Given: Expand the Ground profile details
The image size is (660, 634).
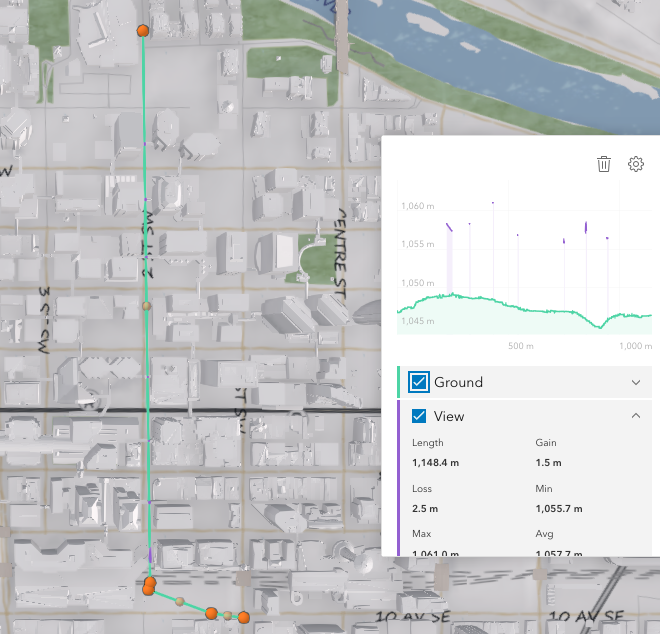Looking at the screenshot, I should (x=636, y=382).
